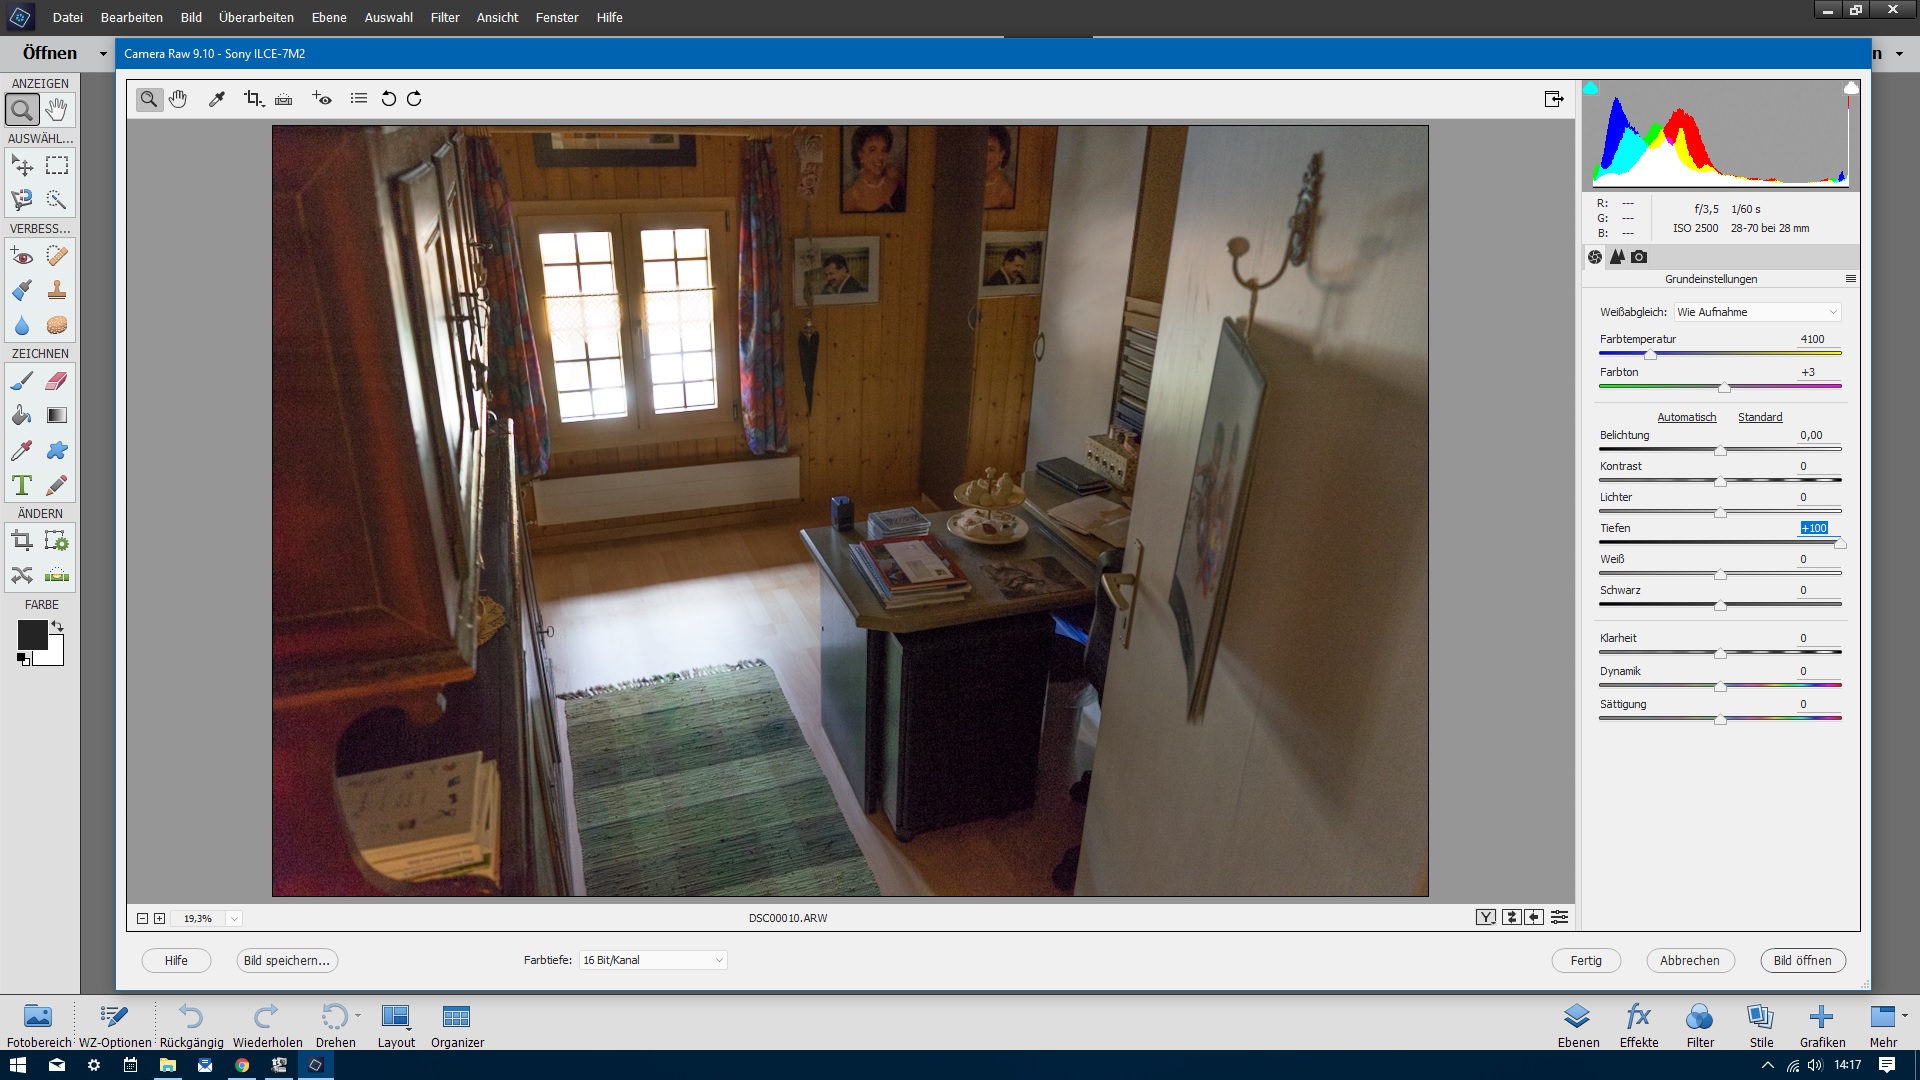Open the Farbtiefe 16 Bit/Kanal dropdown
This screenshot has width=1920, height=1080.
pos(653,960)
